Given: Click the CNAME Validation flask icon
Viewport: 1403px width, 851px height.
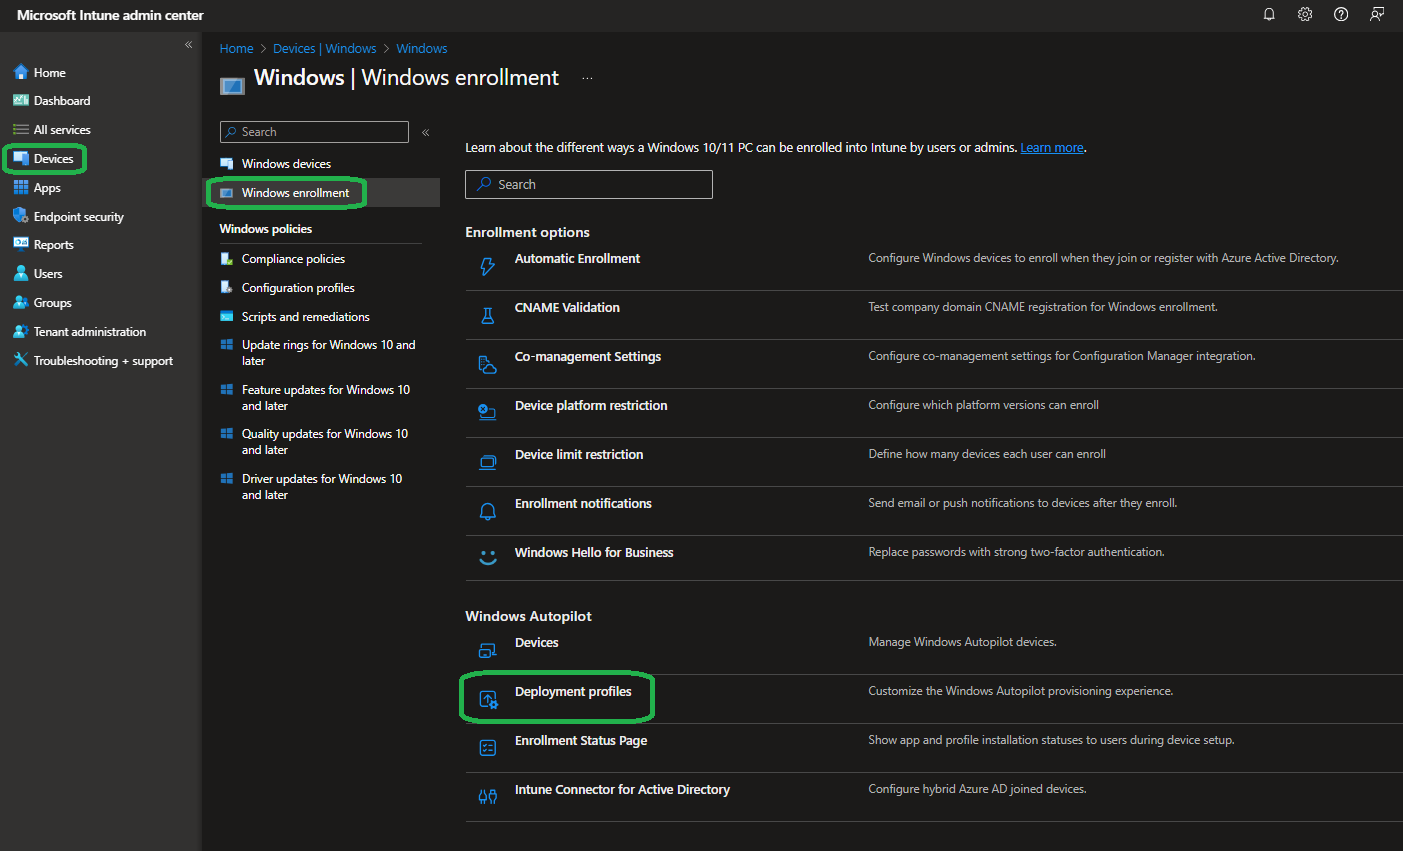Looking at the screenshot, I should click(487, 315).
